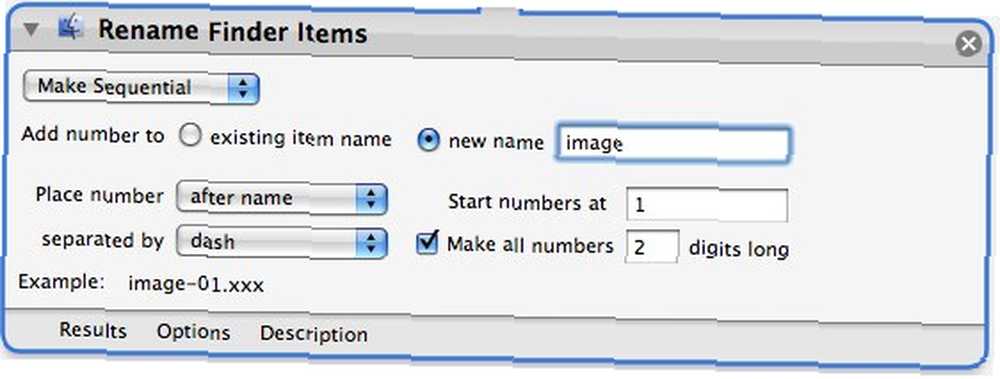Open the separated by dash dropdown

click(281, 243)
